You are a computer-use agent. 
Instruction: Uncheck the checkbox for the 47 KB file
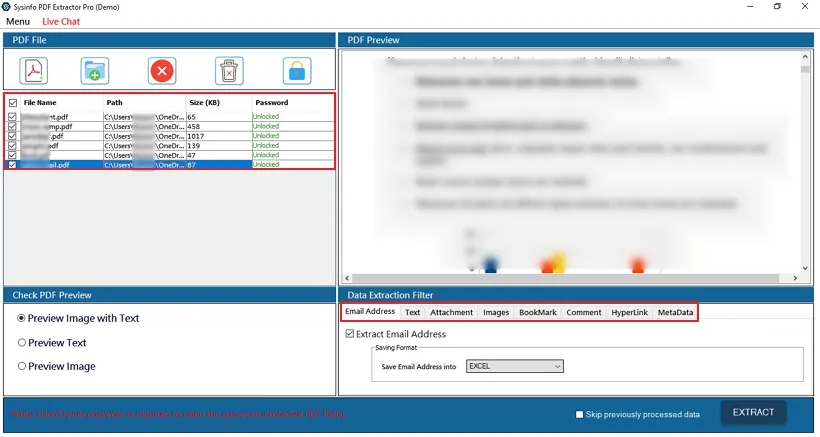pos(13,155)
